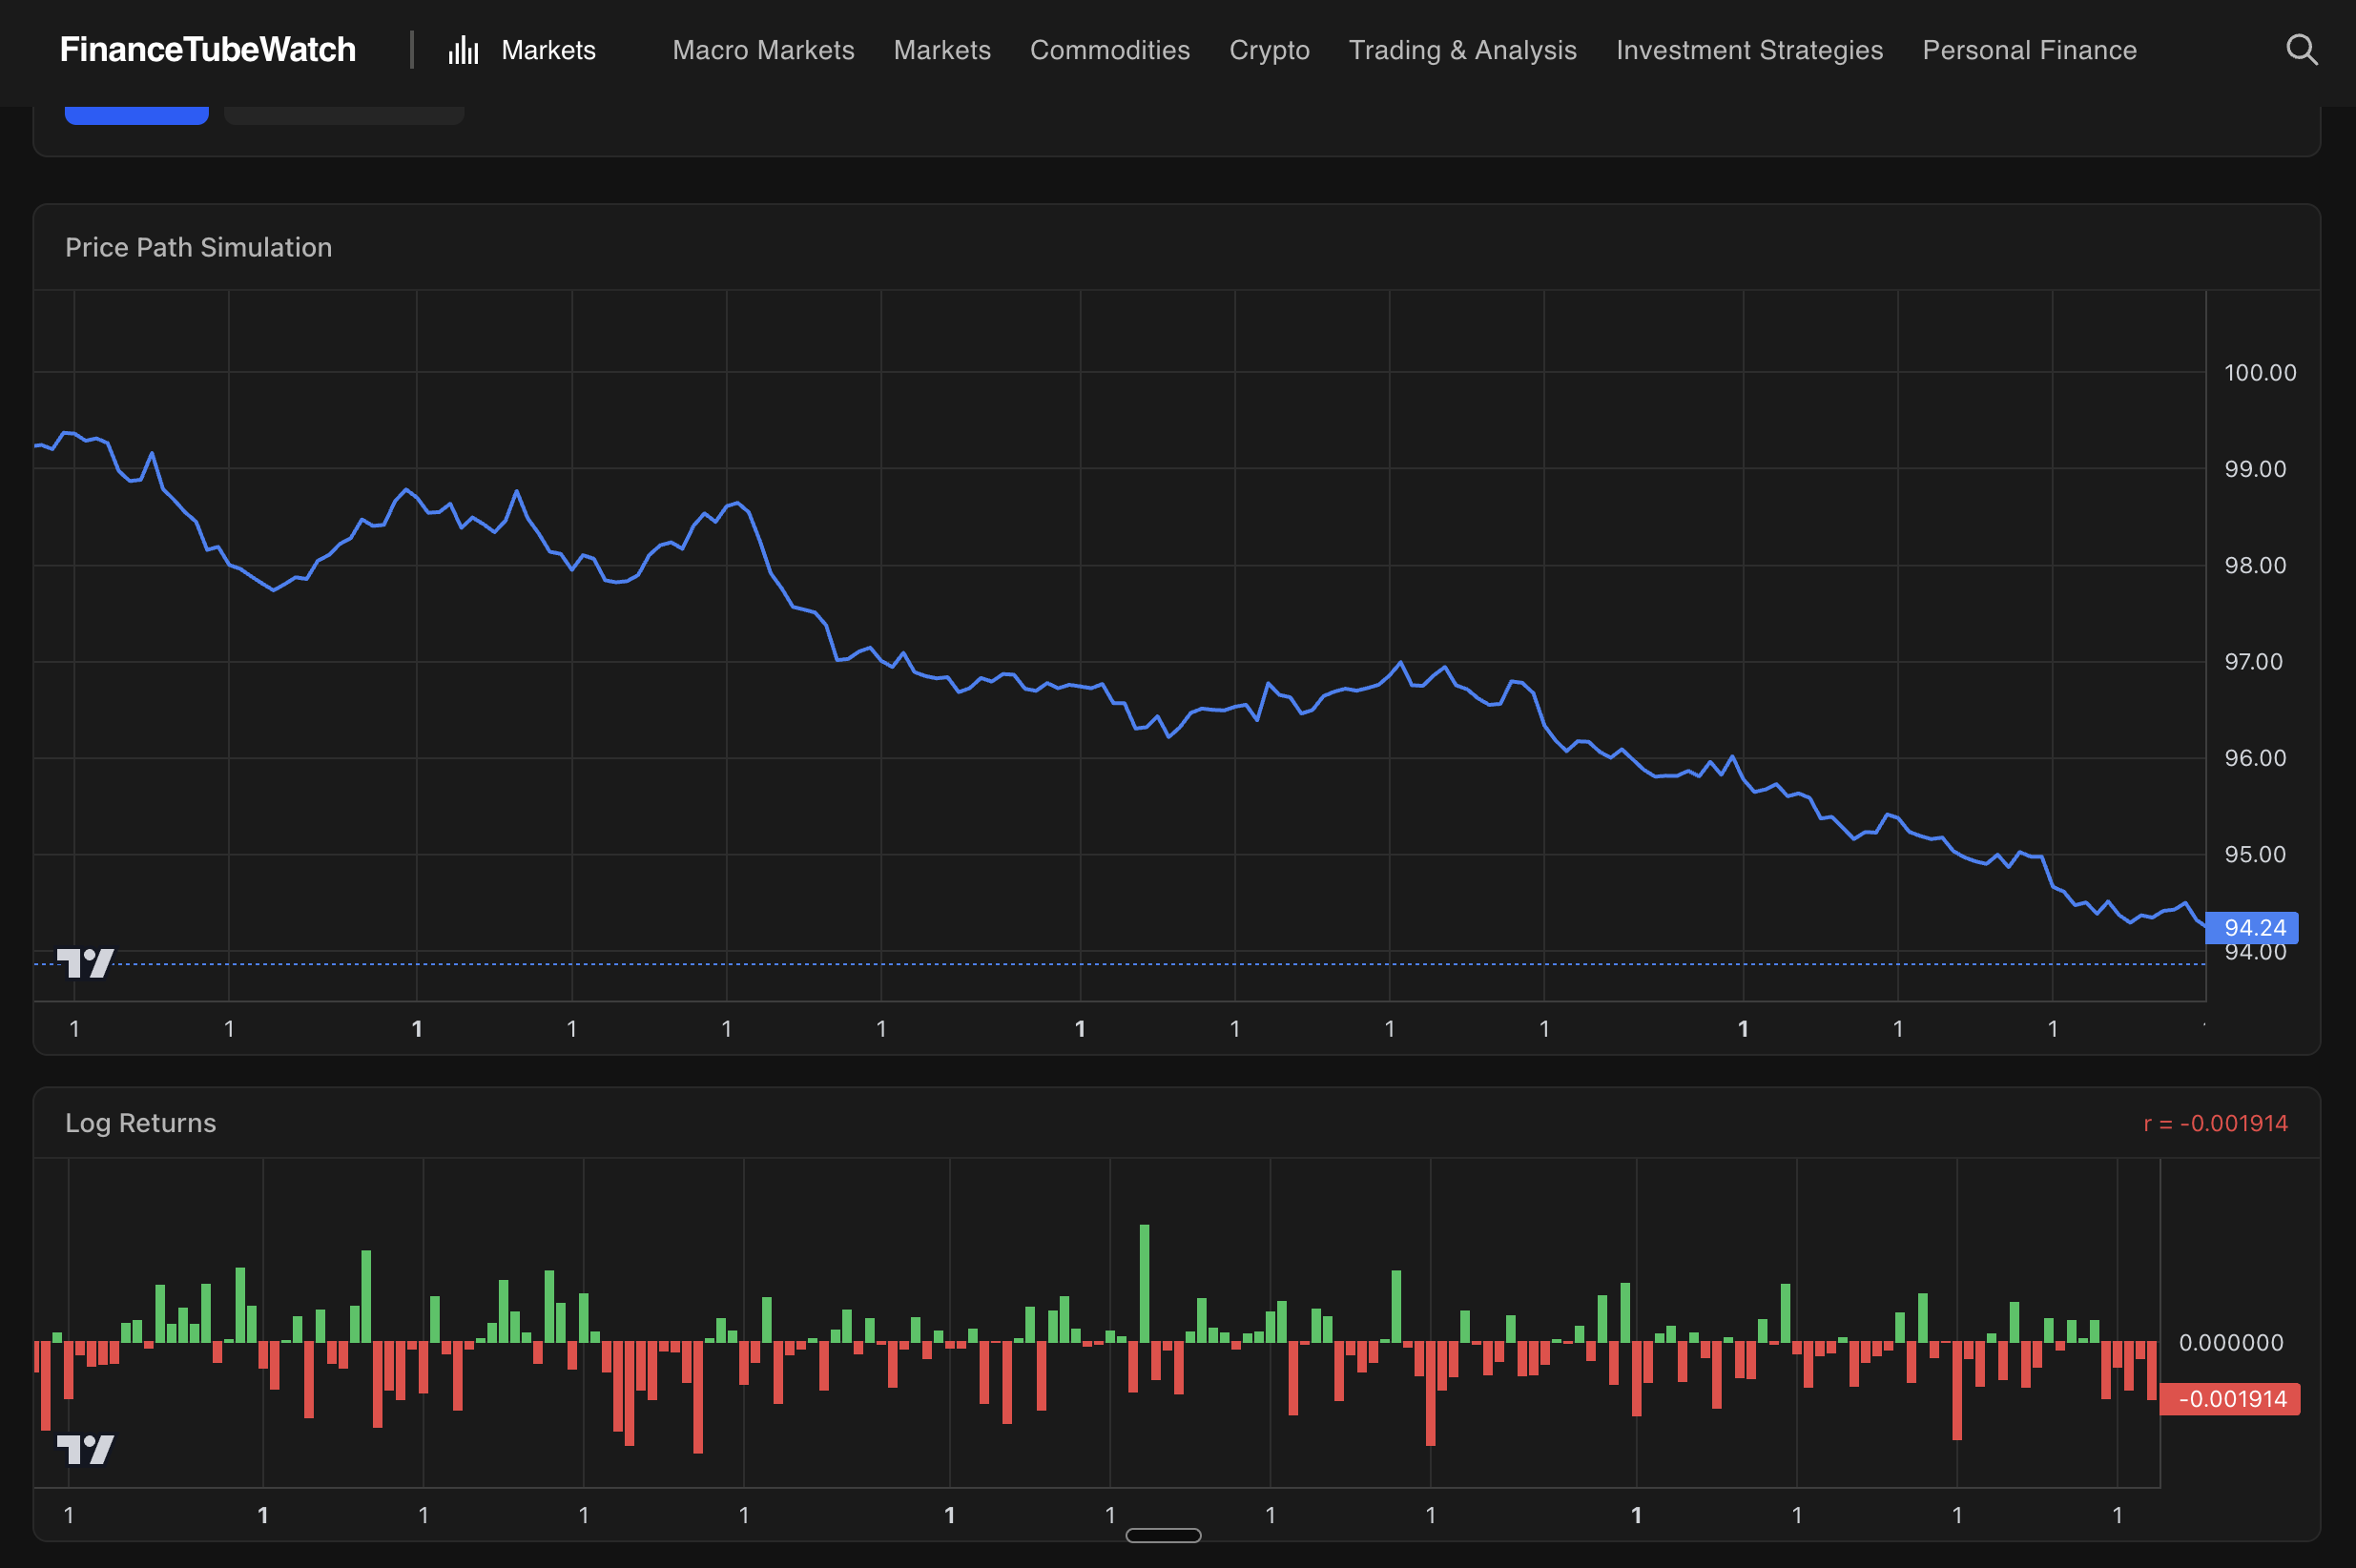
Task: Switch to the inactive gray toggle option
Action: pyautogui.click(x=344, y=110)
